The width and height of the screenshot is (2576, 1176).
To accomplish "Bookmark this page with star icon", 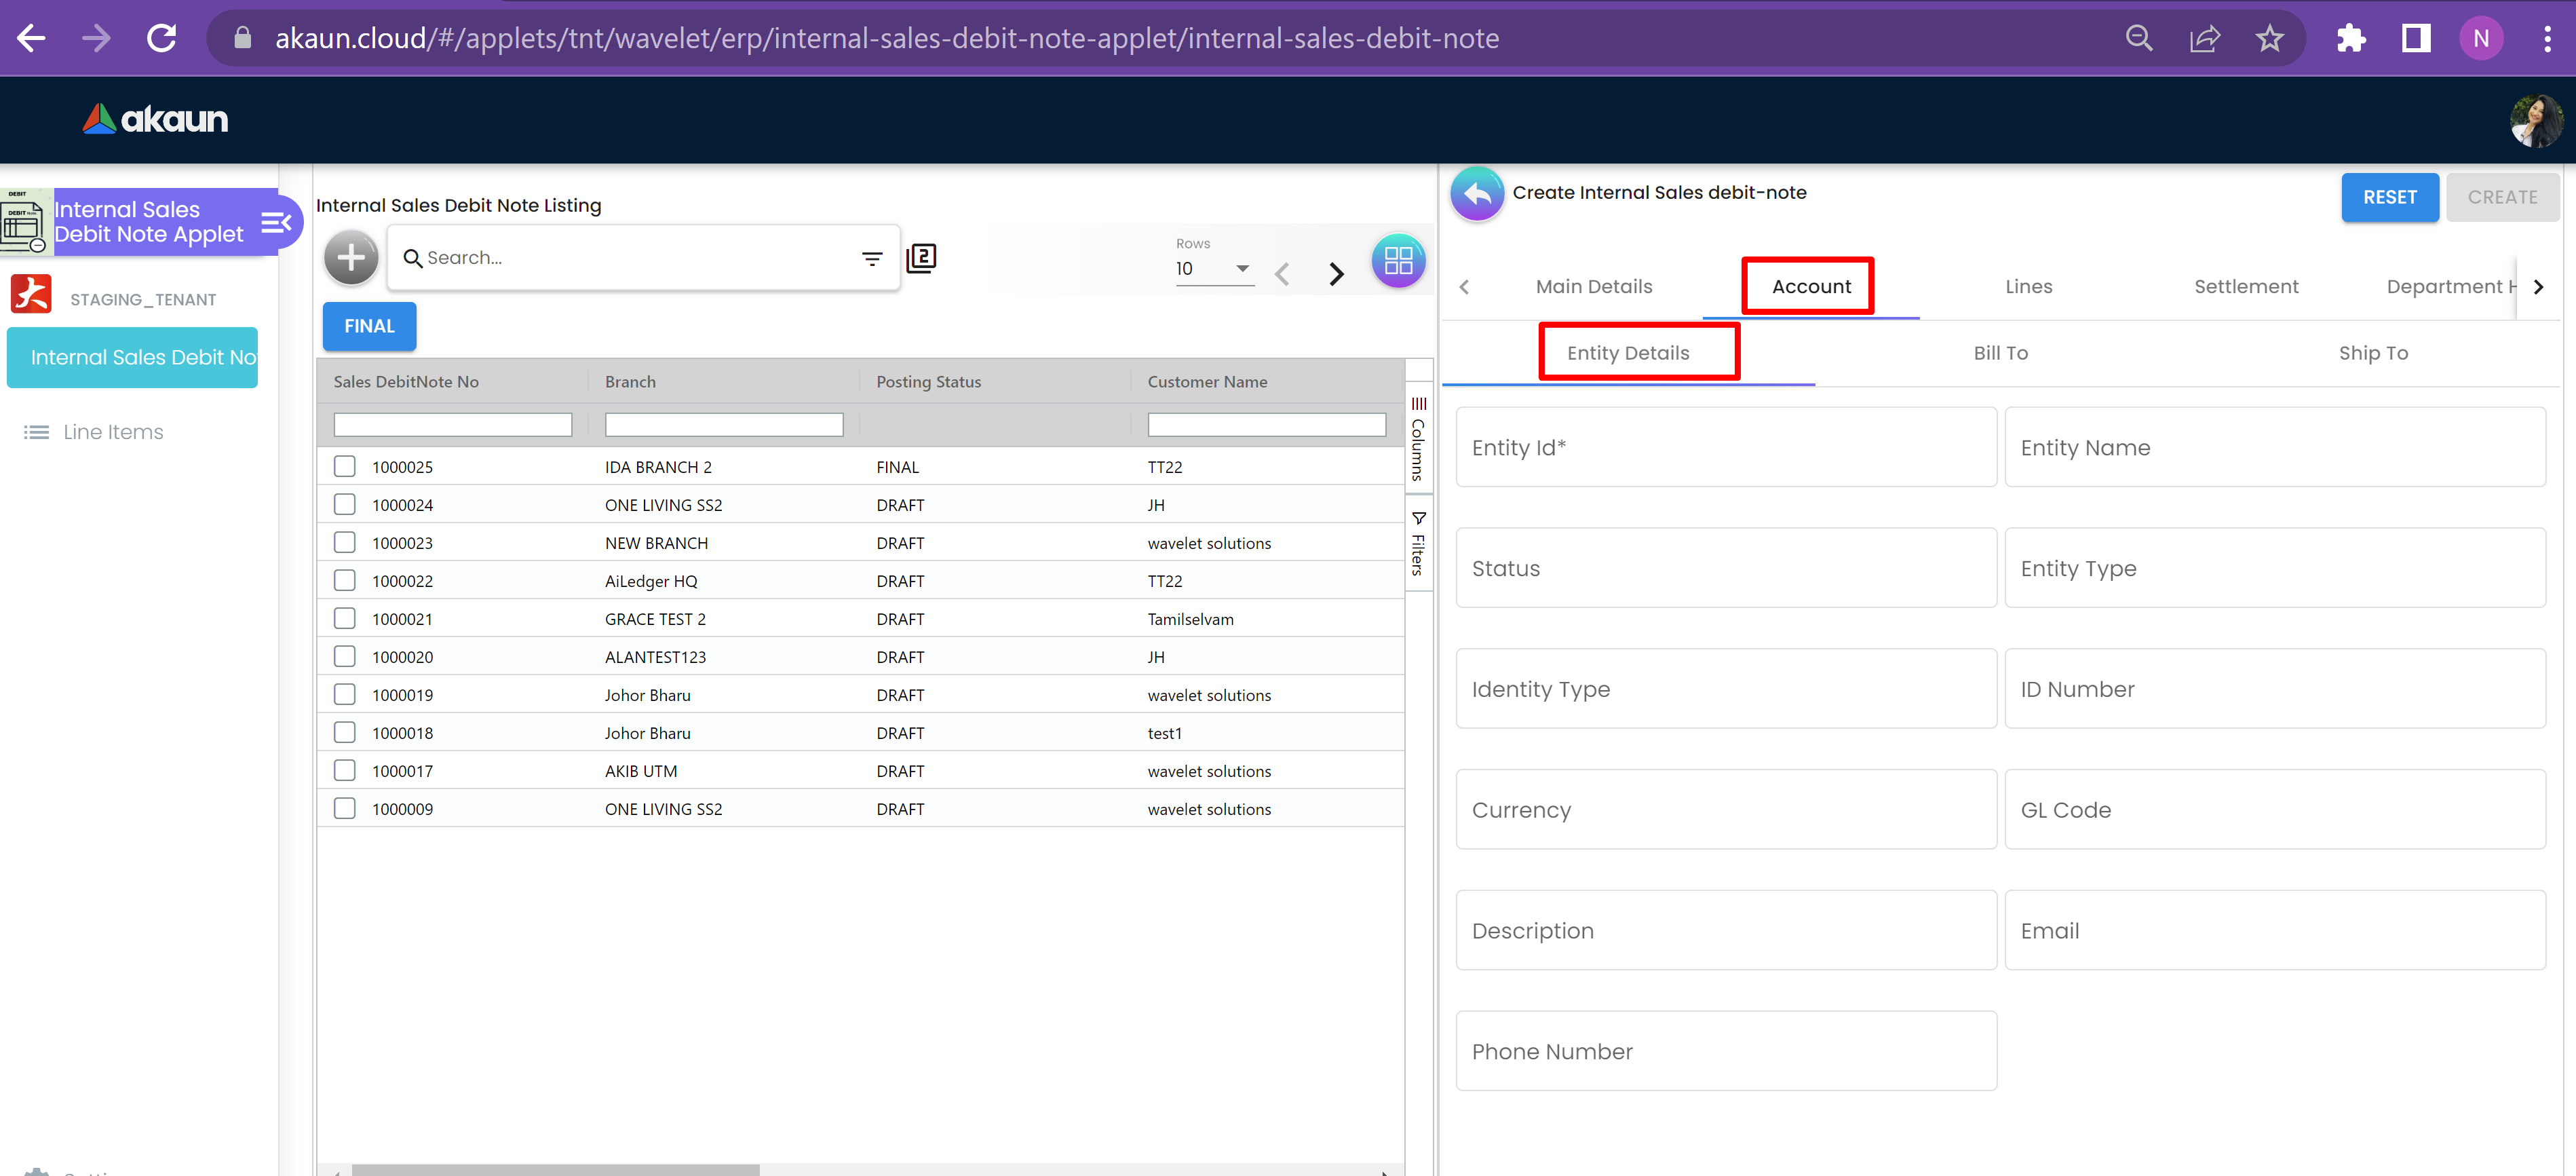I will coord(2269,39).
